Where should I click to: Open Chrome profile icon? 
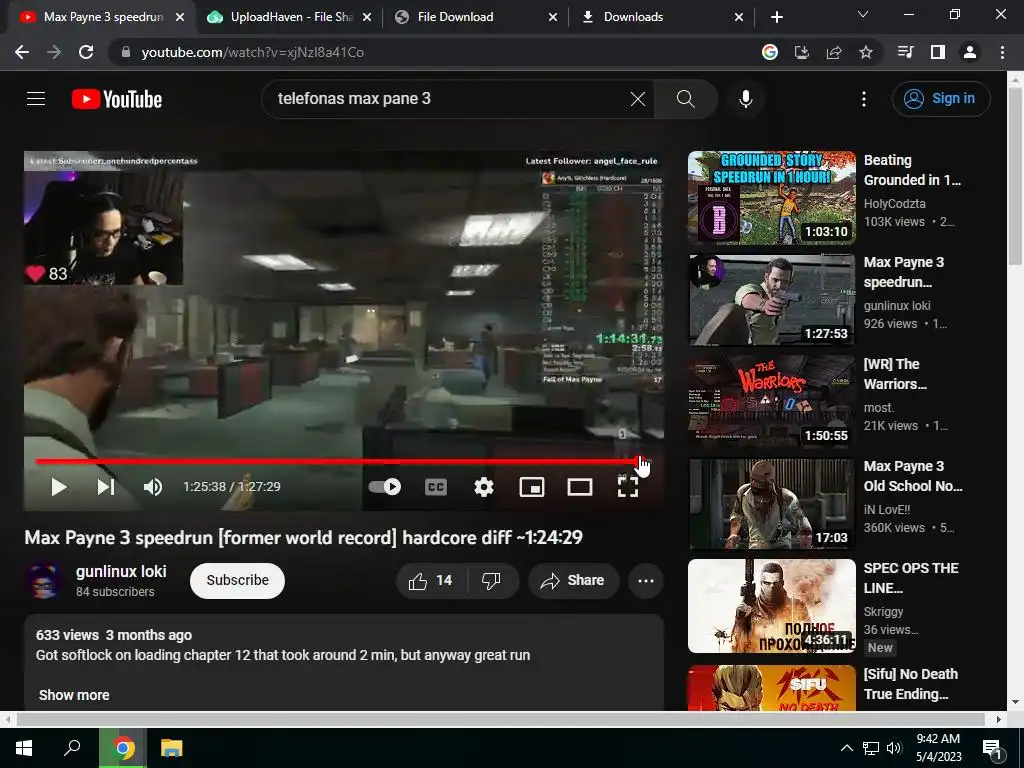tap(970, 52)
